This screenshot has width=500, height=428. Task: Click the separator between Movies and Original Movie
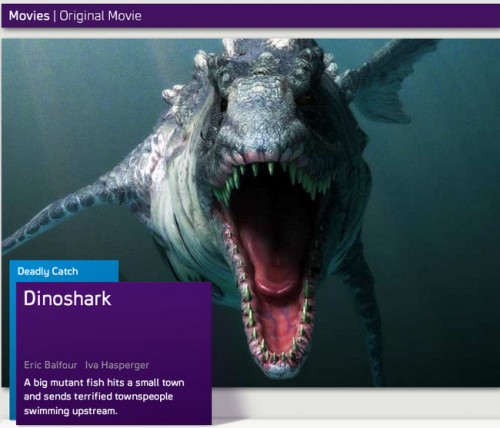tap(54, 16)
